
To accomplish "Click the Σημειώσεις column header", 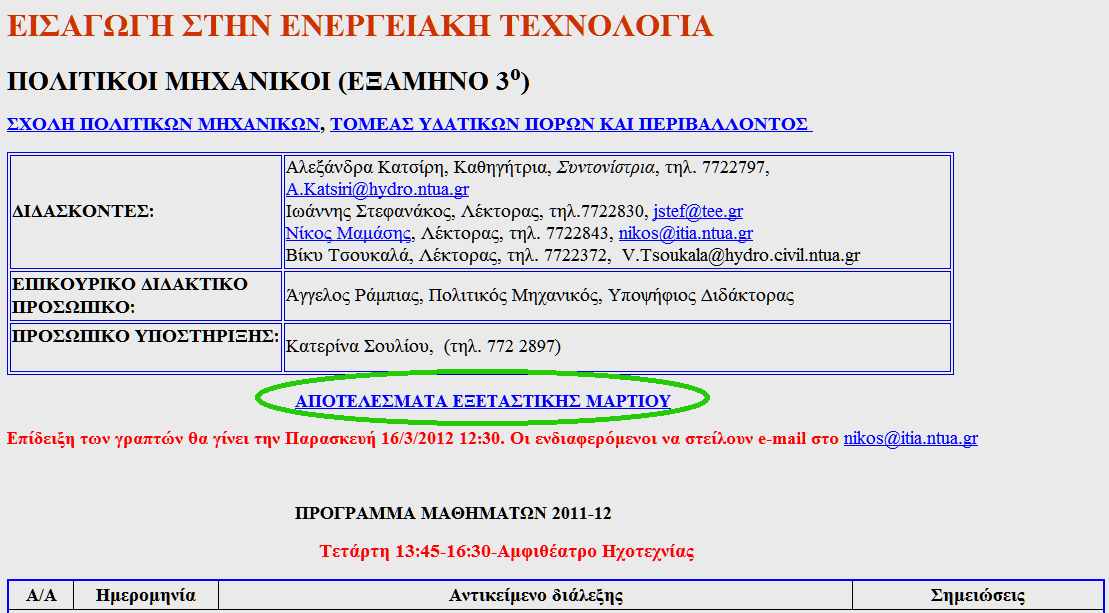I will pos(977,596).
